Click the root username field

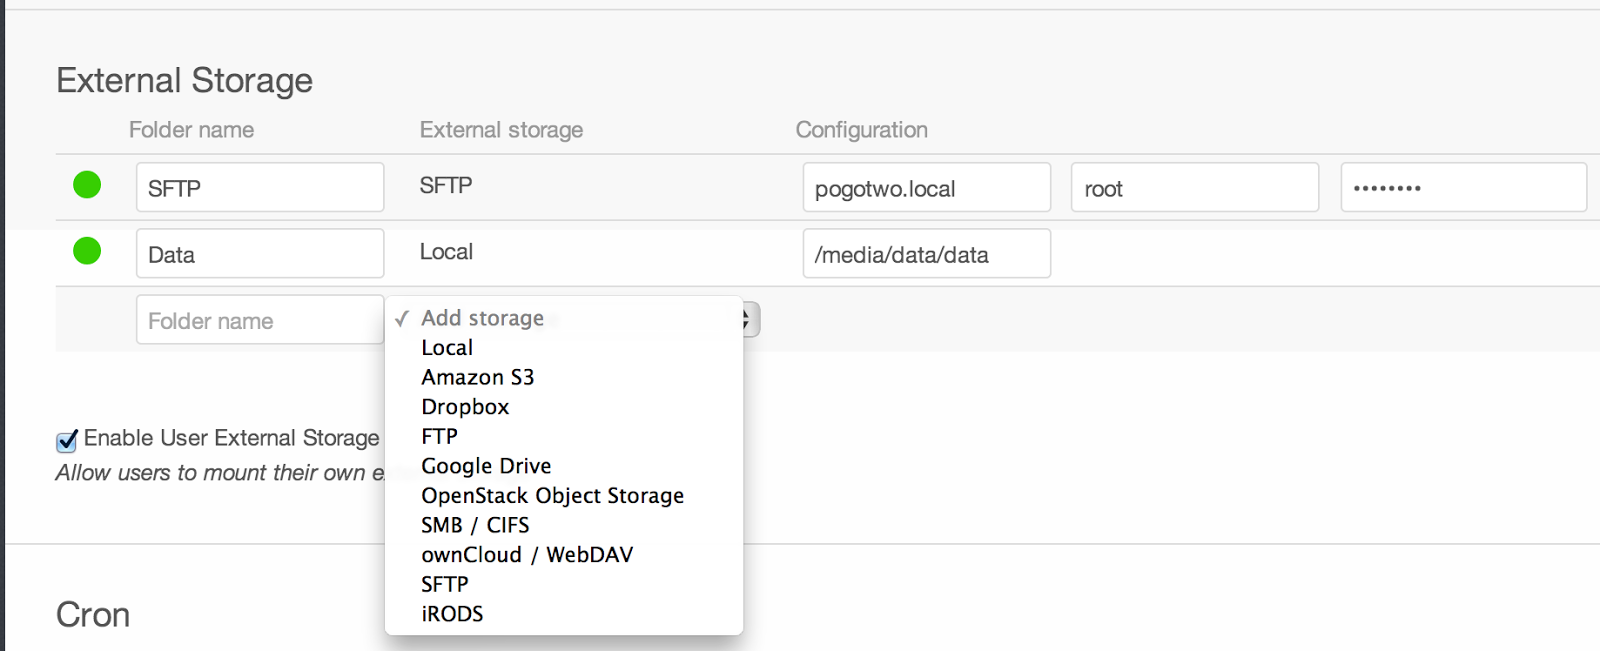[1195, 187]
